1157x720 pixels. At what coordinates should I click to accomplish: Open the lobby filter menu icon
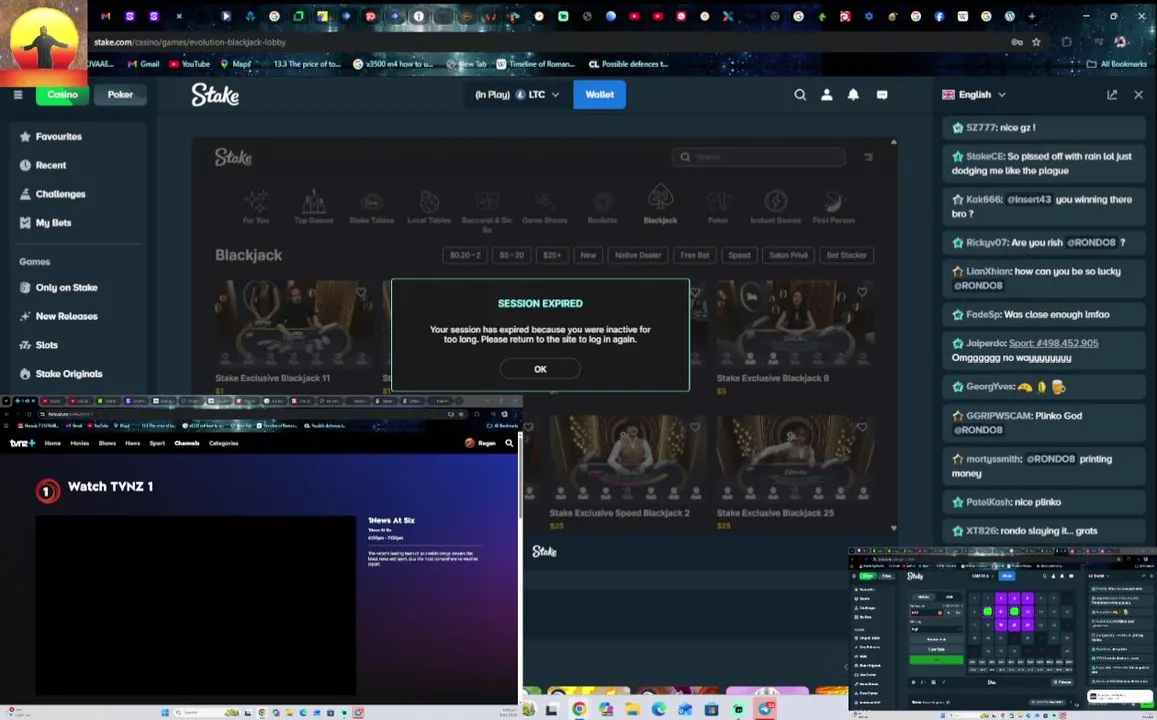tap(868, 156)
